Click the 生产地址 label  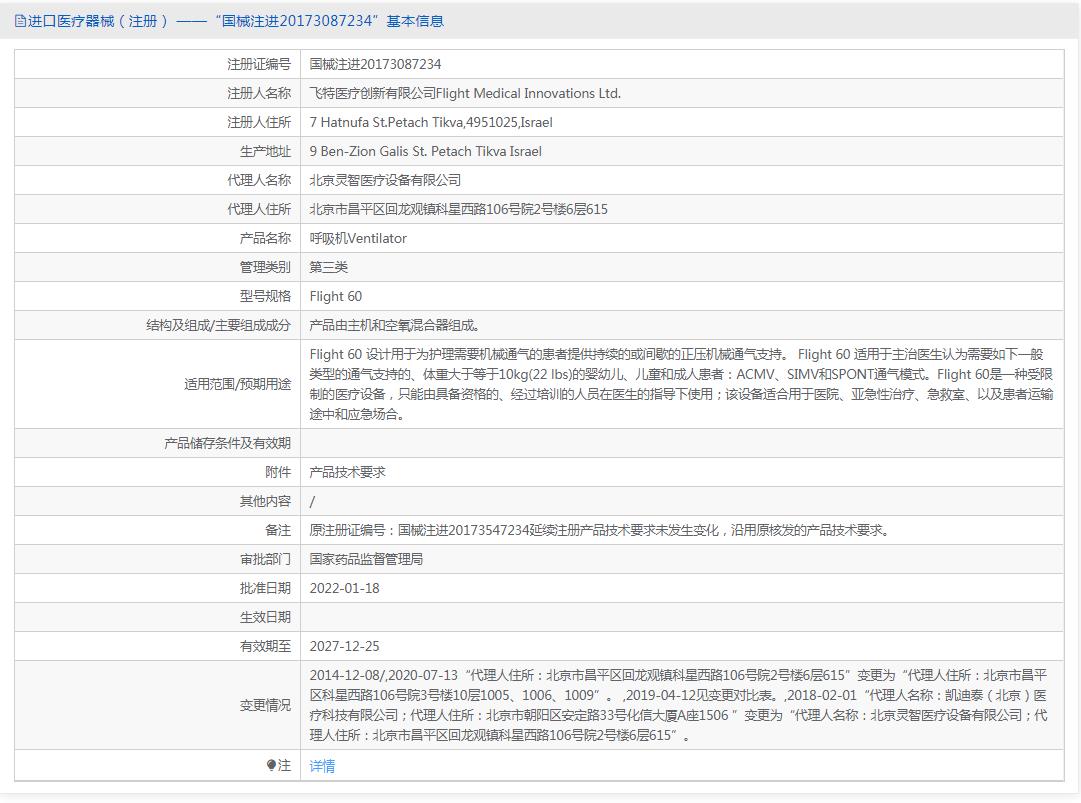click(x=265, y=151)
